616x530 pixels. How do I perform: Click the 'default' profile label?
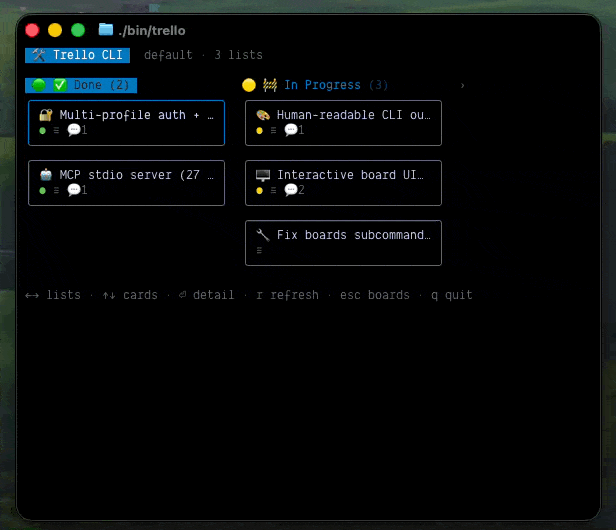168,55
